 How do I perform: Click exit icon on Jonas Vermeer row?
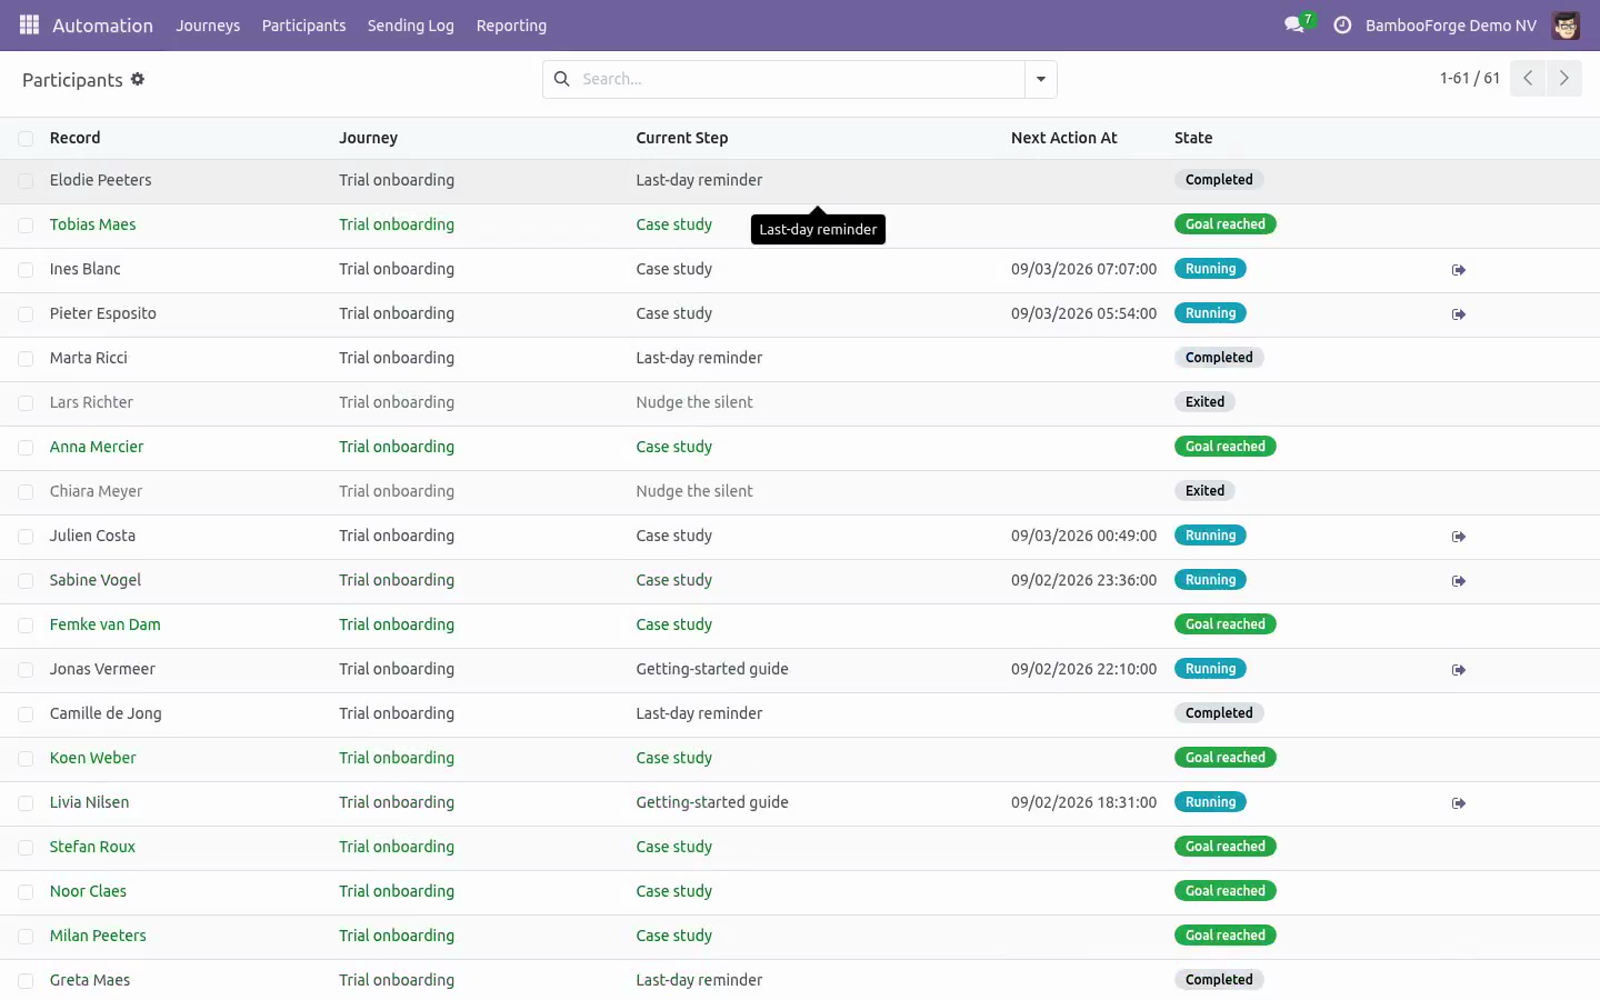click(1459, 670)
